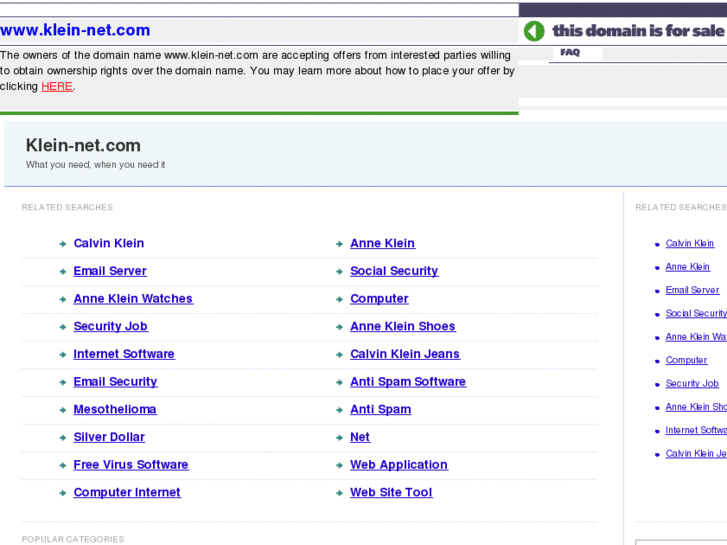Screen dimensions: 727x545
Task: Click the arrow bullet beside Anti Spam Software
Action: click(x=339, y=383)
